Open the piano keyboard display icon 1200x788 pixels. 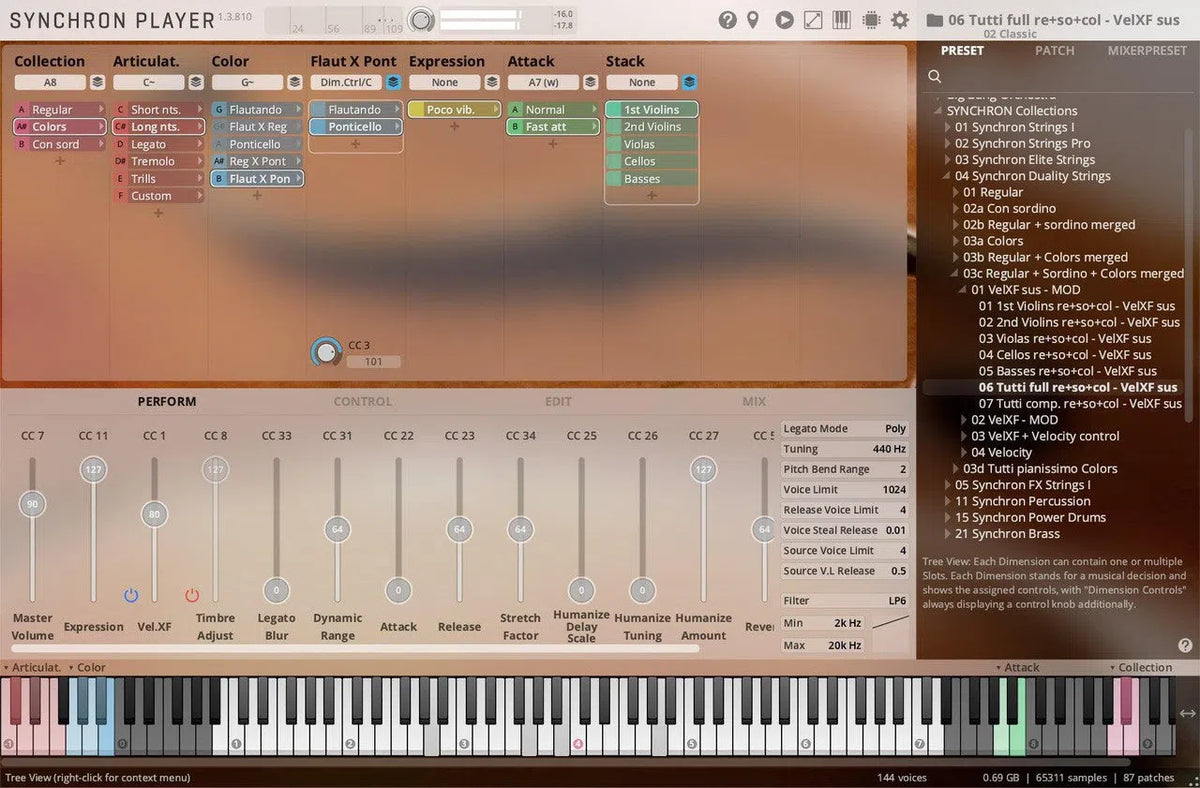[x=841, y=19]
